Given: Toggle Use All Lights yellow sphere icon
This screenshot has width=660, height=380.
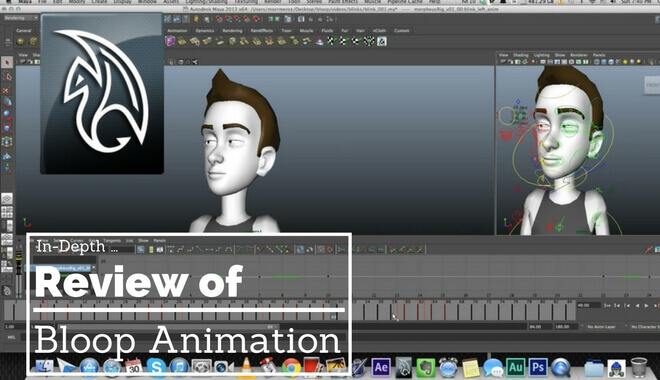Looking at the screenshot, I should coord(625,62).
